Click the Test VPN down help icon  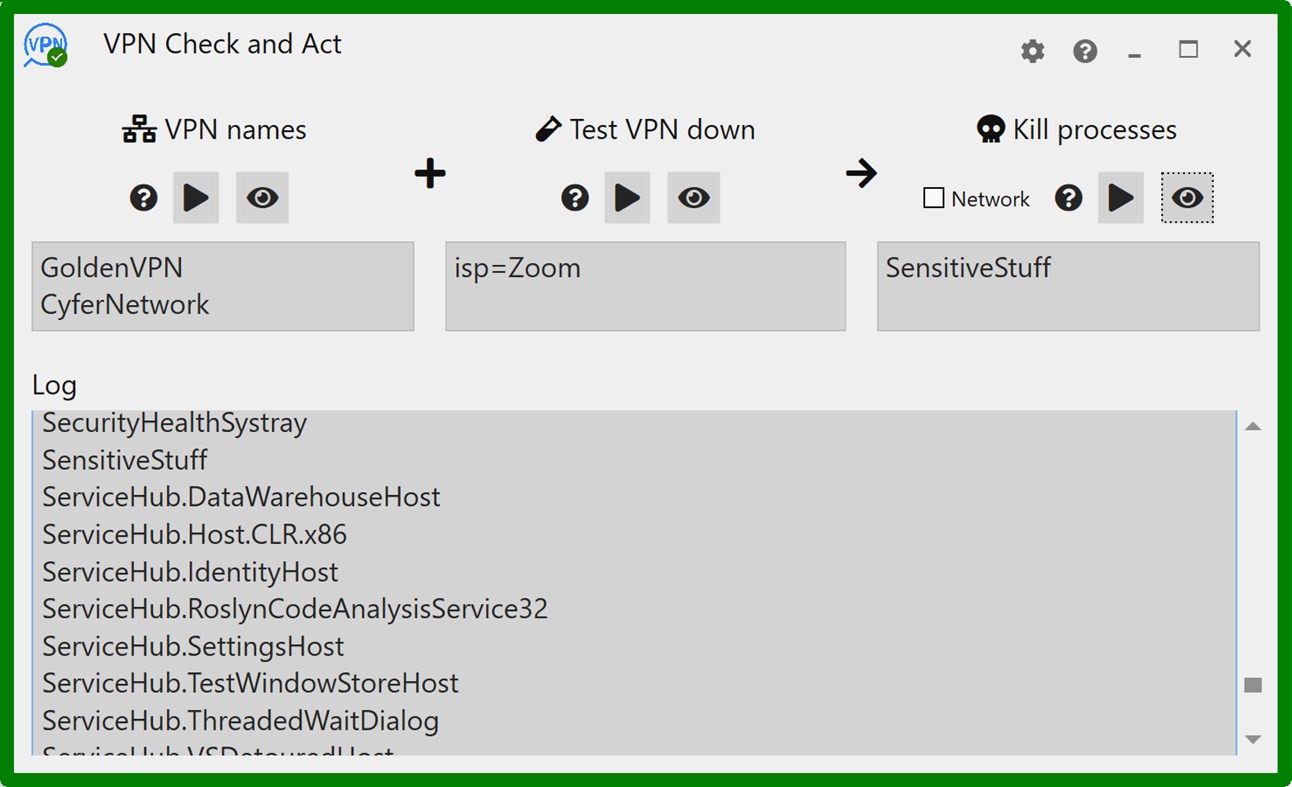click(575, 198)
